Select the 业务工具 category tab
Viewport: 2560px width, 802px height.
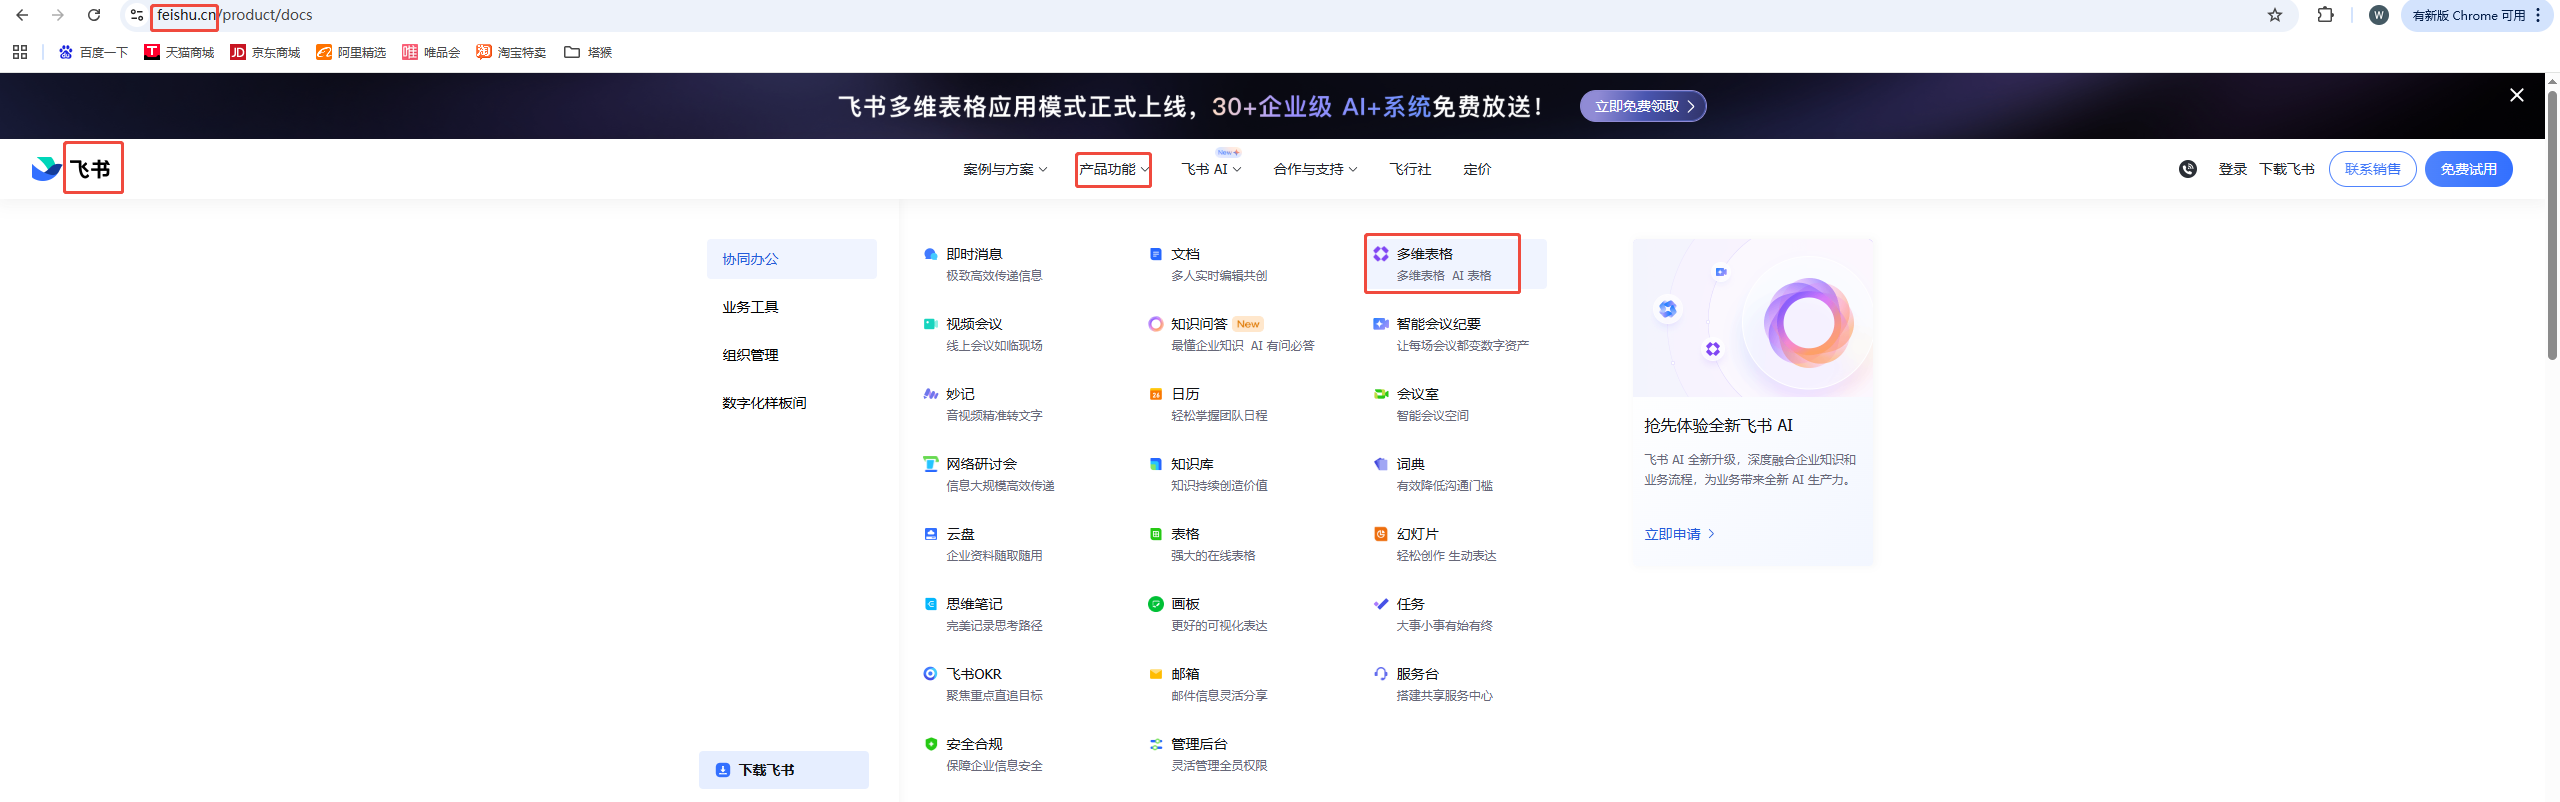pyautogui.click(x=750, y=307)
